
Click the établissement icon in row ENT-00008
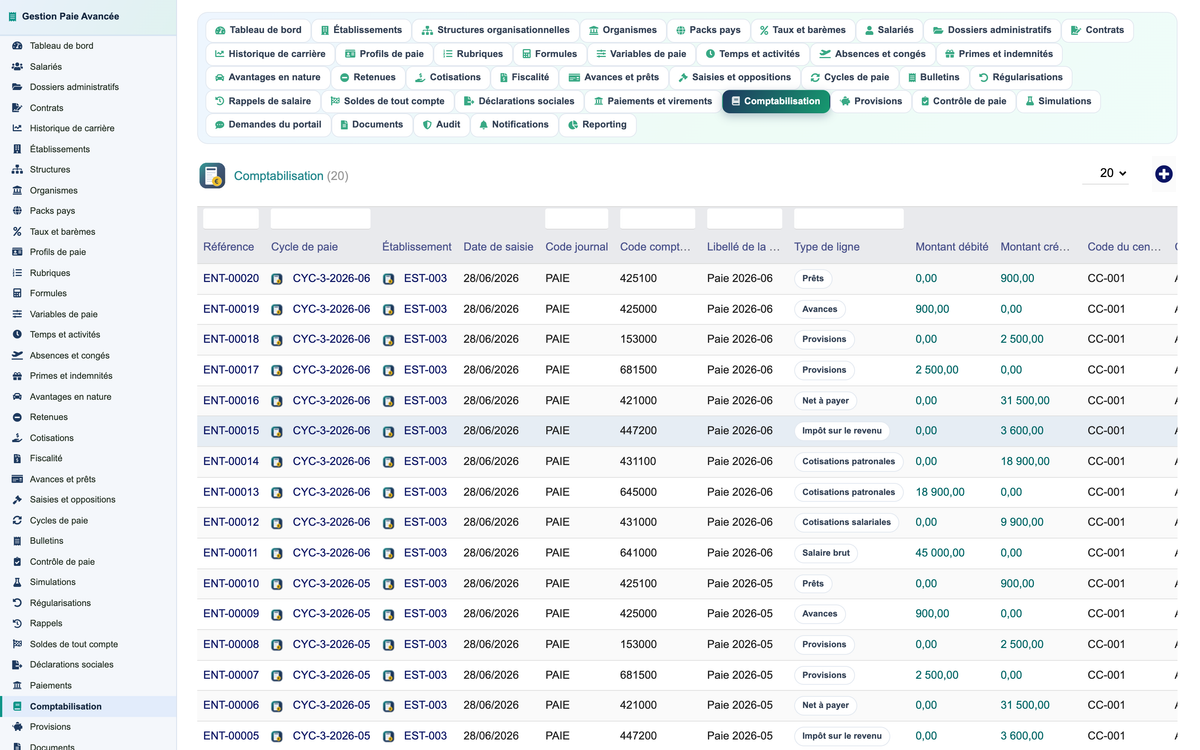point(388,645)
